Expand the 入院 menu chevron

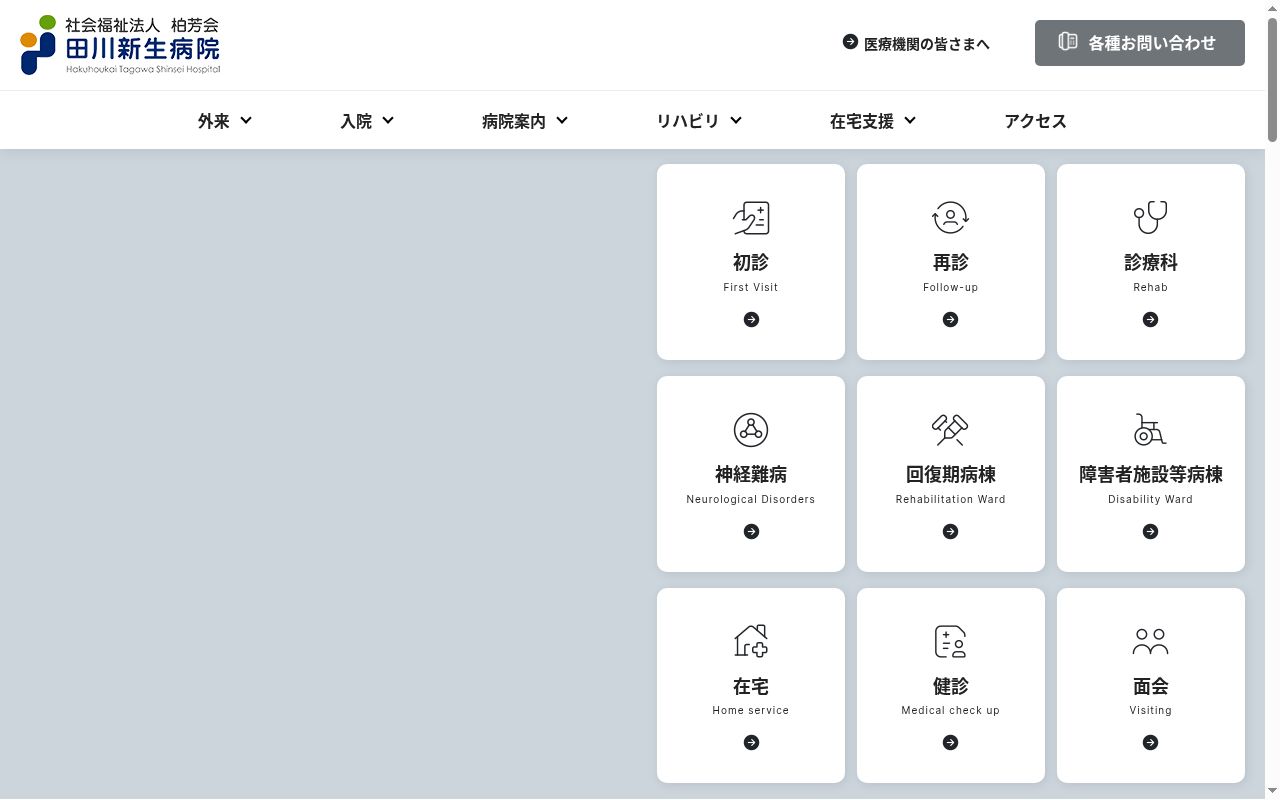(x=388, y=120)
